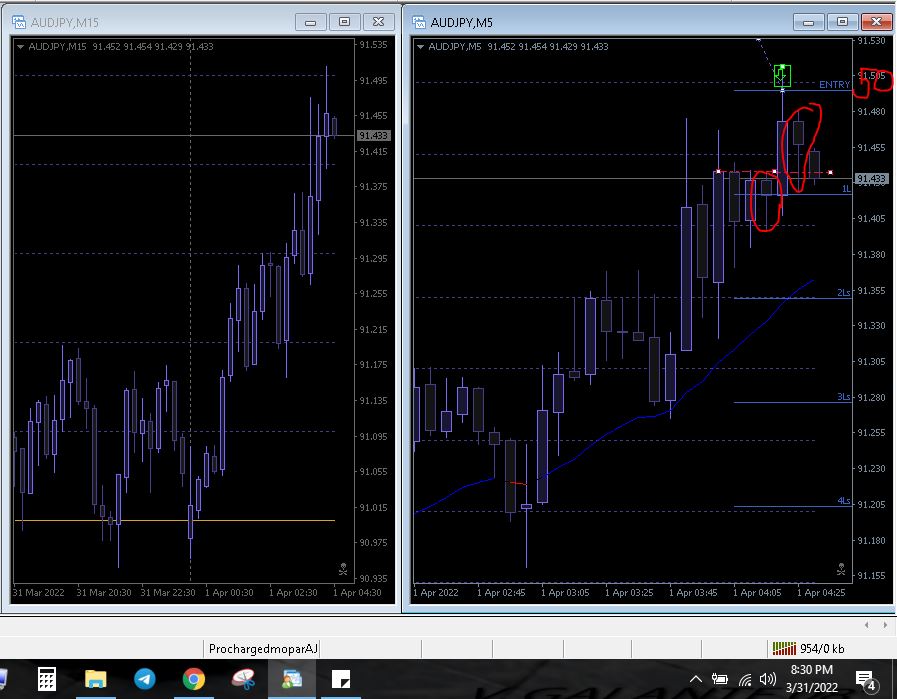The width and height of the screenshot is (897, 699).
Task: Click the Wi-Fi network icon in system tray
Action: pyautogui.click(x=745, y=680)
